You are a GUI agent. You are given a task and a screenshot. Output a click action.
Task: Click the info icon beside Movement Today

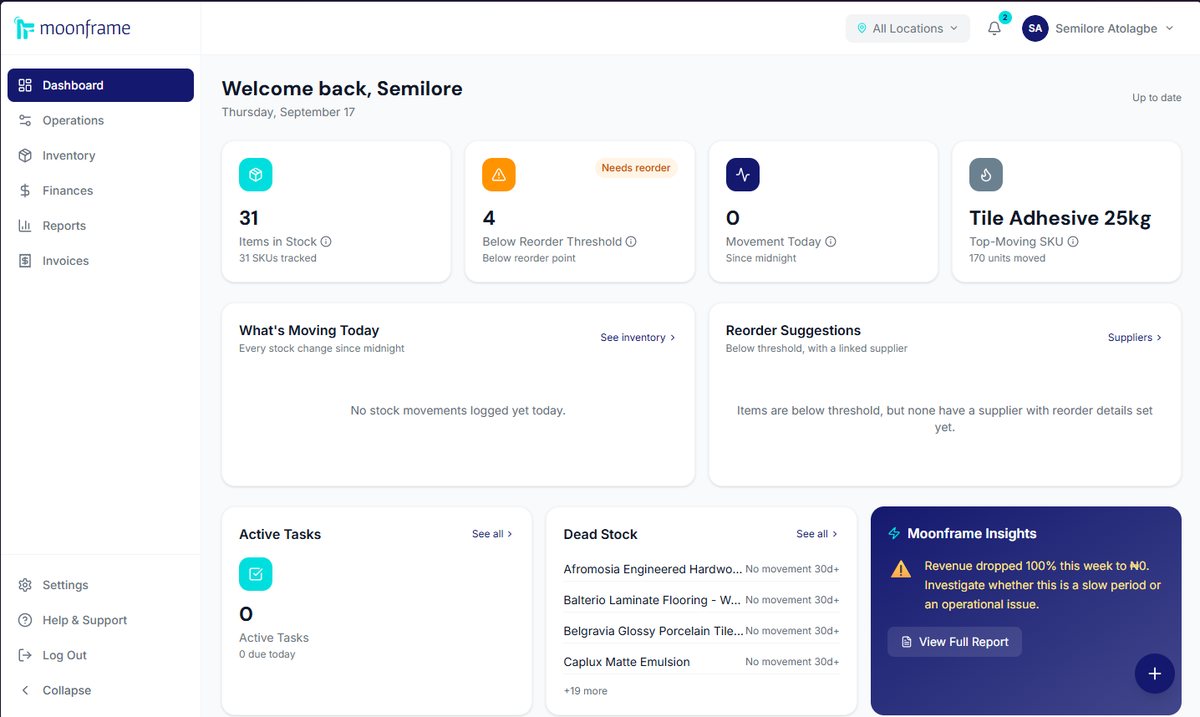(x=831, y=242)
